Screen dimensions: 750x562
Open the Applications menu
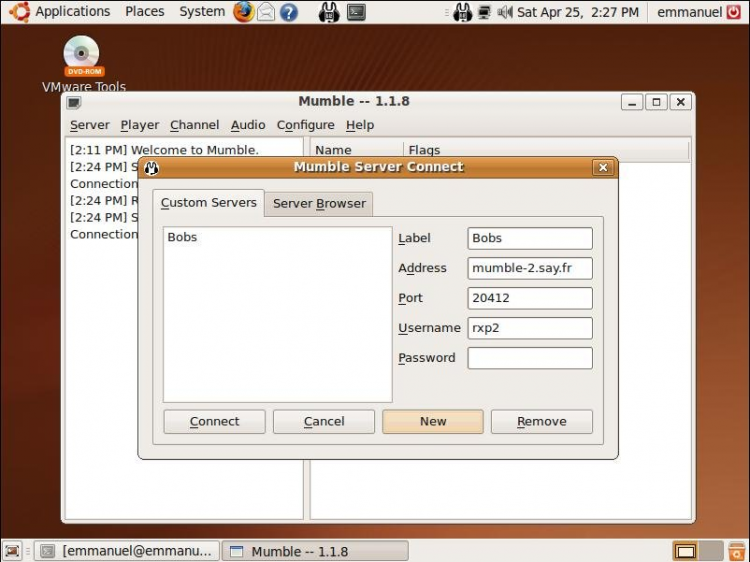[73, 11]
